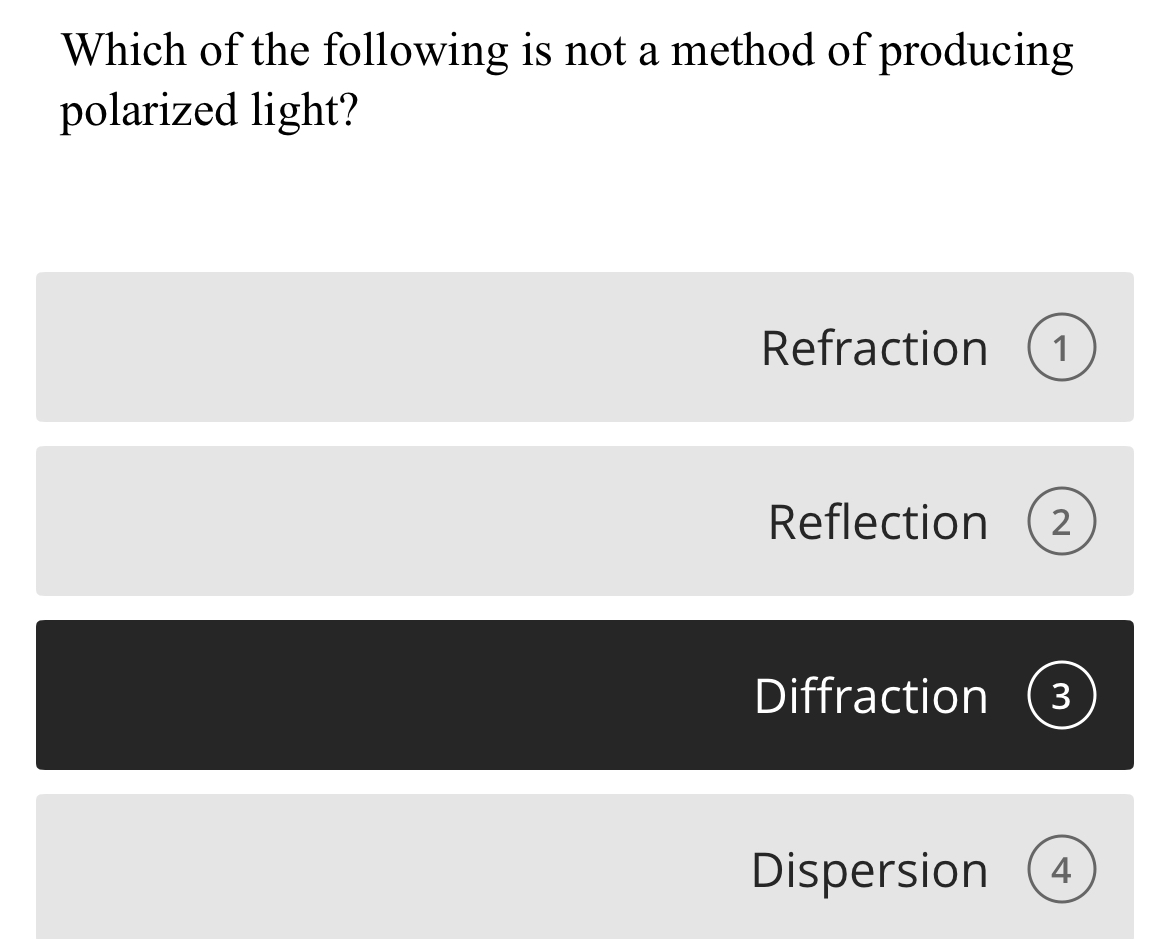Image resolution: width=1170 pixels, height=939 pixels.
Task: Tap the Dispersion answer label text
Action: pos(869,868)
